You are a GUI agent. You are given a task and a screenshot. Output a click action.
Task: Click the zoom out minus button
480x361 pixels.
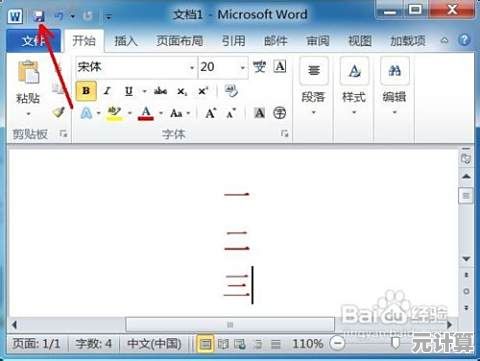(338, 343)
